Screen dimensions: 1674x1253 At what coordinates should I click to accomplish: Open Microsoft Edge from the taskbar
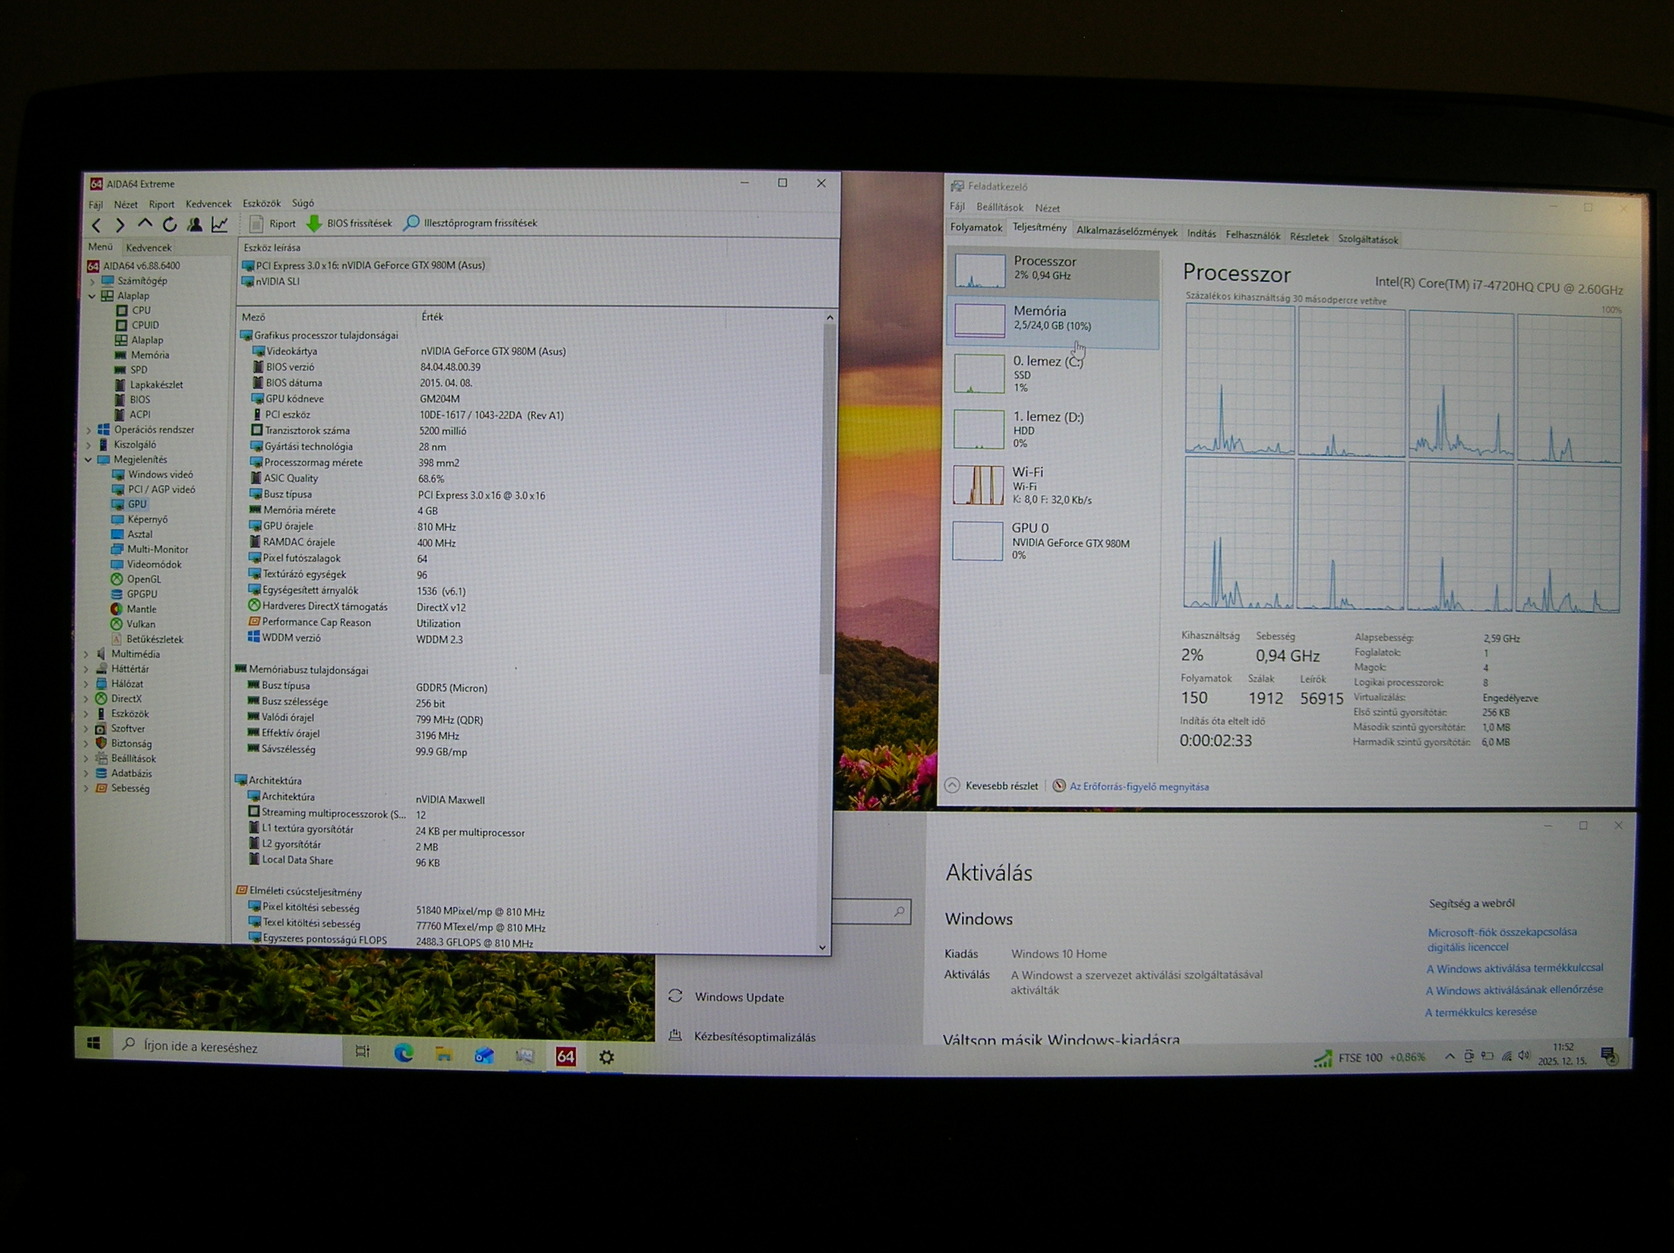(404, 1052)
